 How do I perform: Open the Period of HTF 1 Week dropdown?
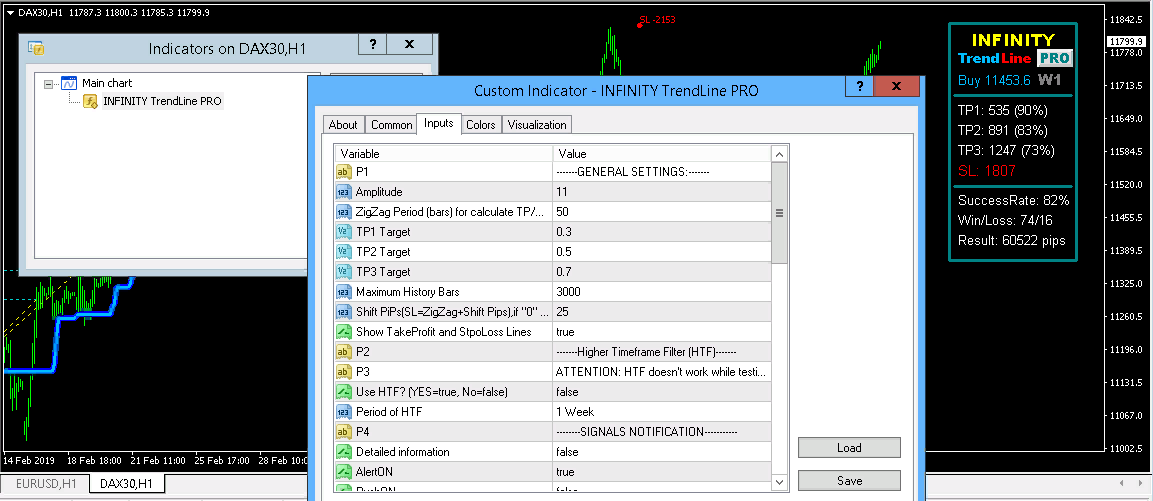[662, 412]
